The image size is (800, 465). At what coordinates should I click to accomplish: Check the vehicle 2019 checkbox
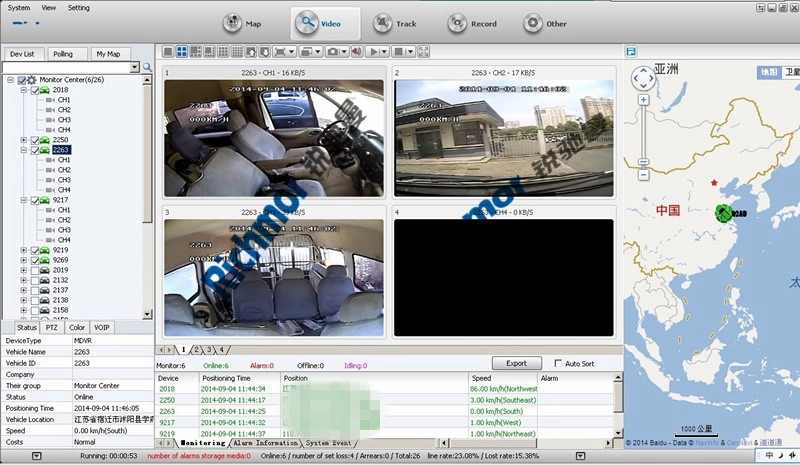click(35, 271)
